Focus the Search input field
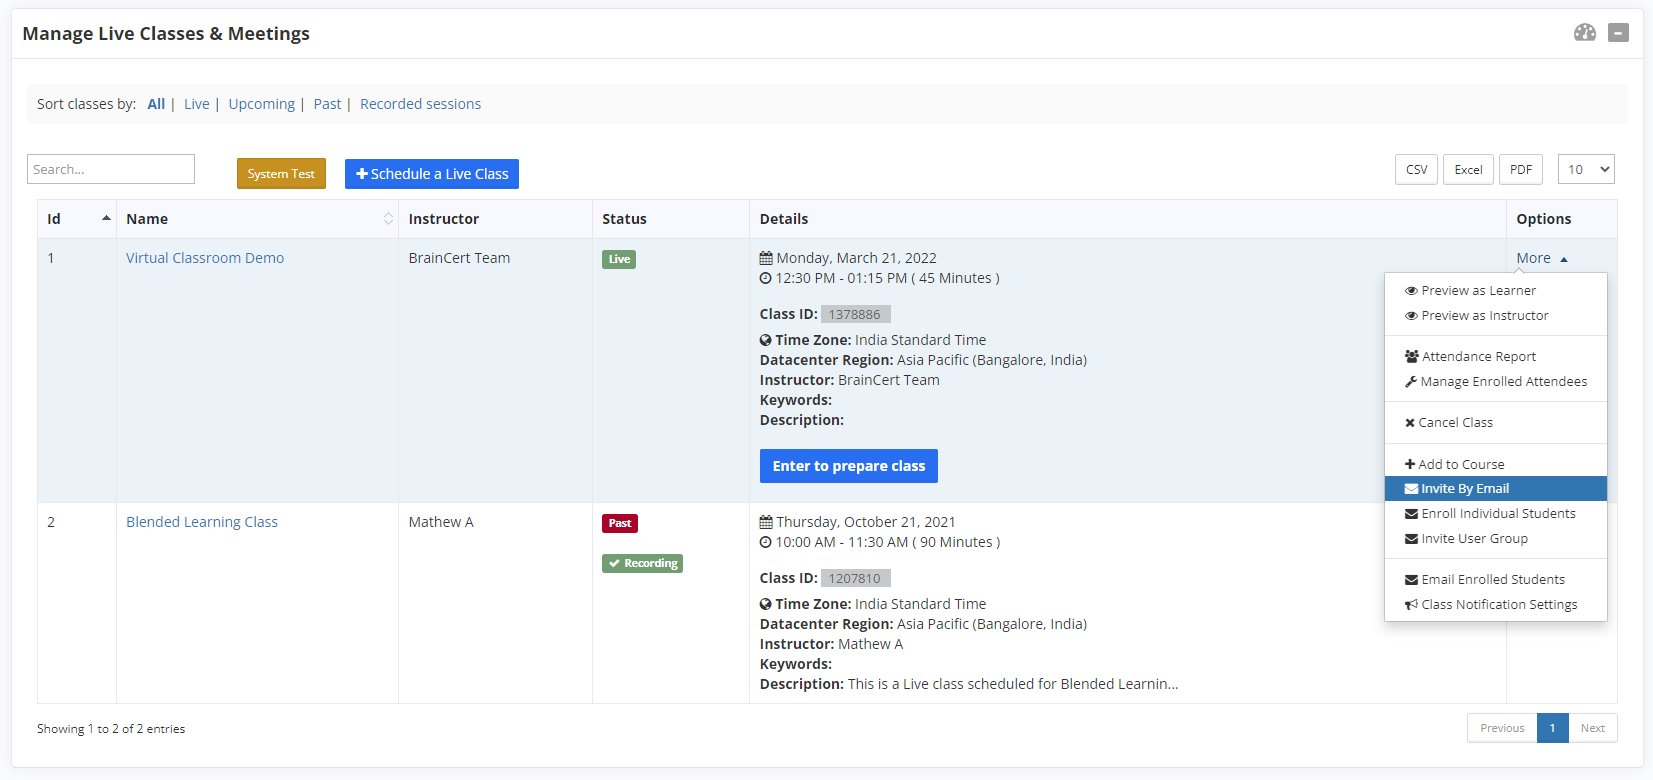Screen dimensions: 1653x780 (111, 169)
